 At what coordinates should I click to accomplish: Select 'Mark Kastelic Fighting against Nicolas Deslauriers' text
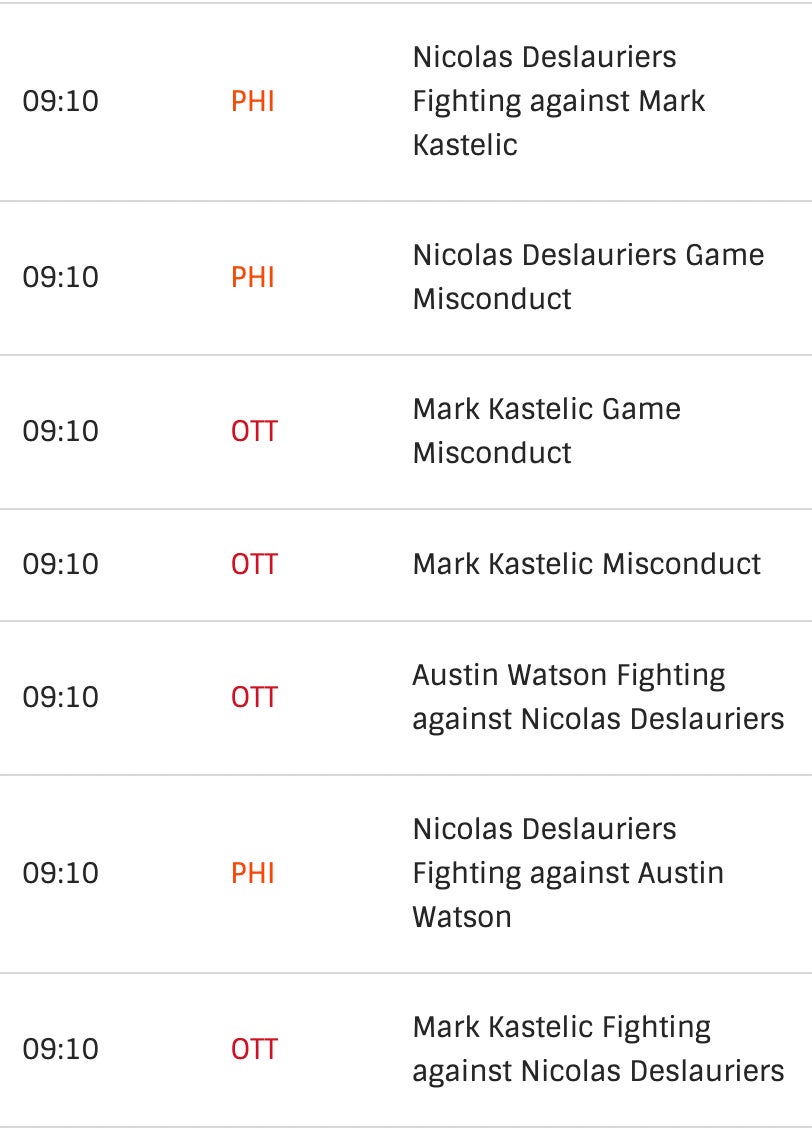tap(597, 1049)
